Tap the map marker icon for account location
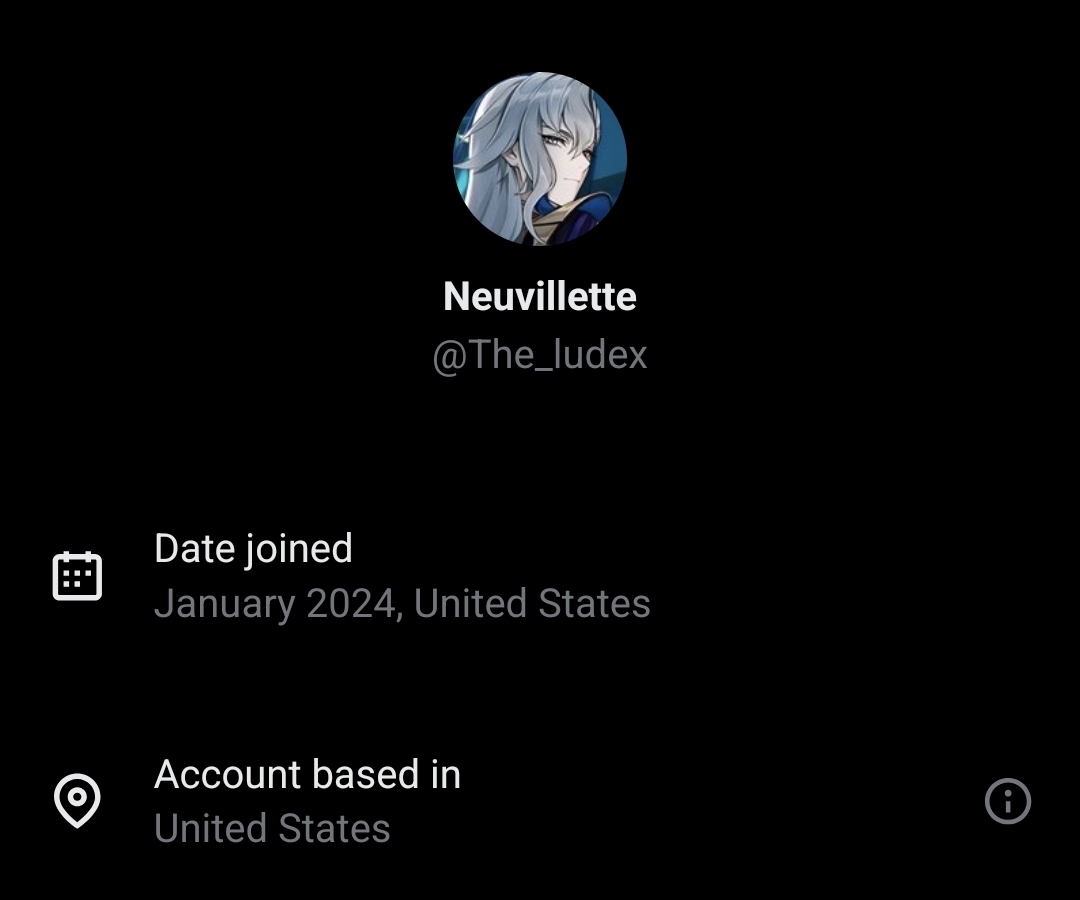1080x900 pixels. [x=77, y=801]
